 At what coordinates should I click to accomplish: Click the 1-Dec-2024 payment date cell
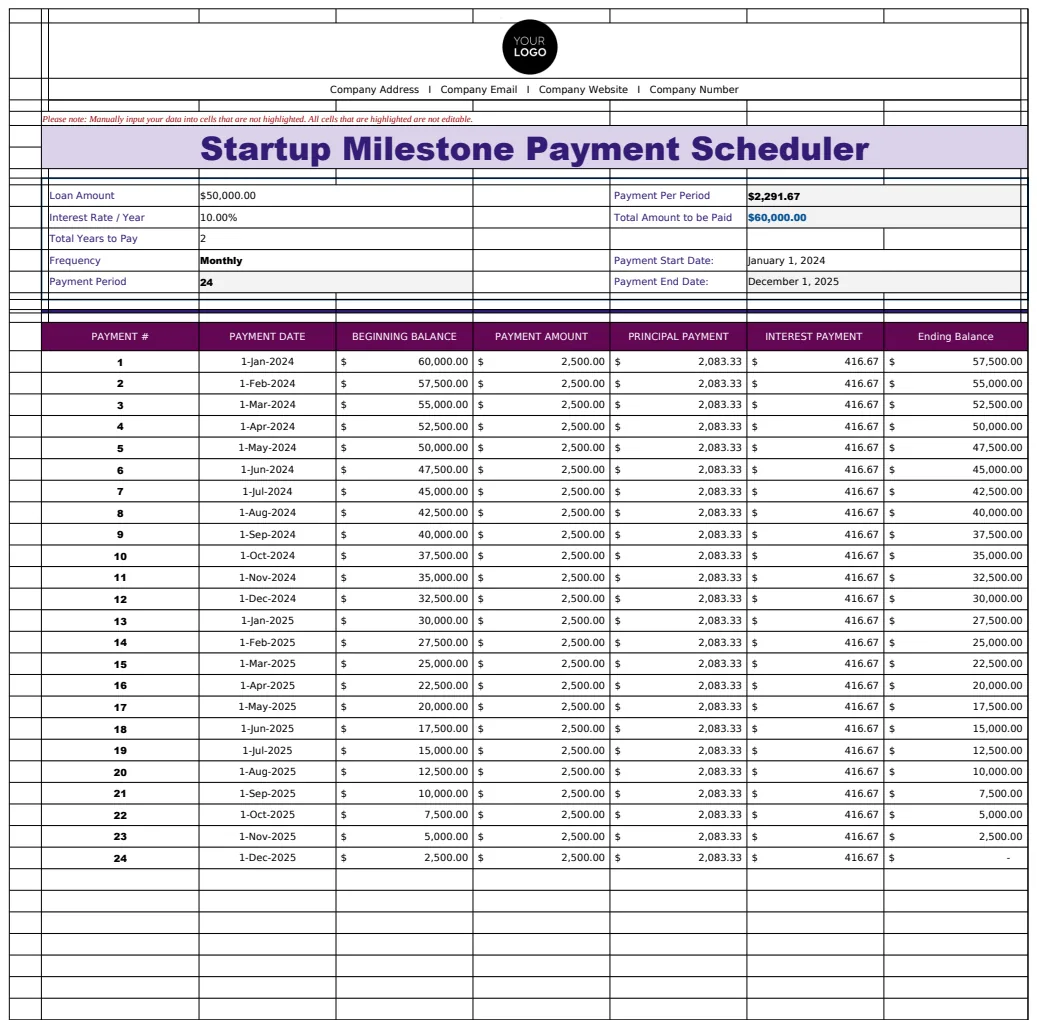pyautogui.click(x=267, y=599)
